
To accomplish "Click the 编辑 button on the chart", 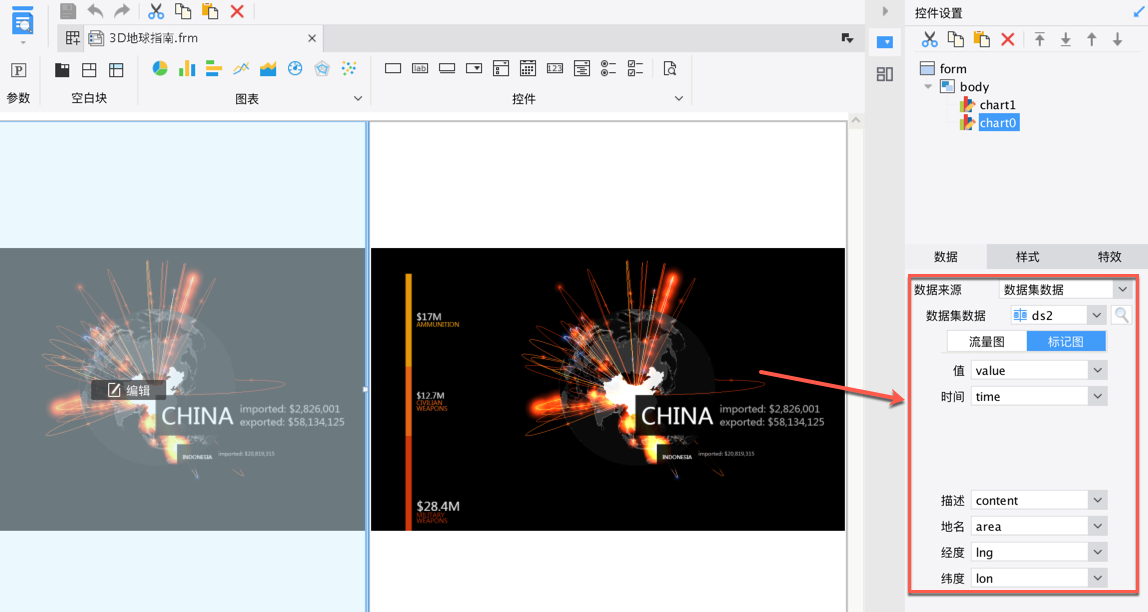I will tap(128, 390).
